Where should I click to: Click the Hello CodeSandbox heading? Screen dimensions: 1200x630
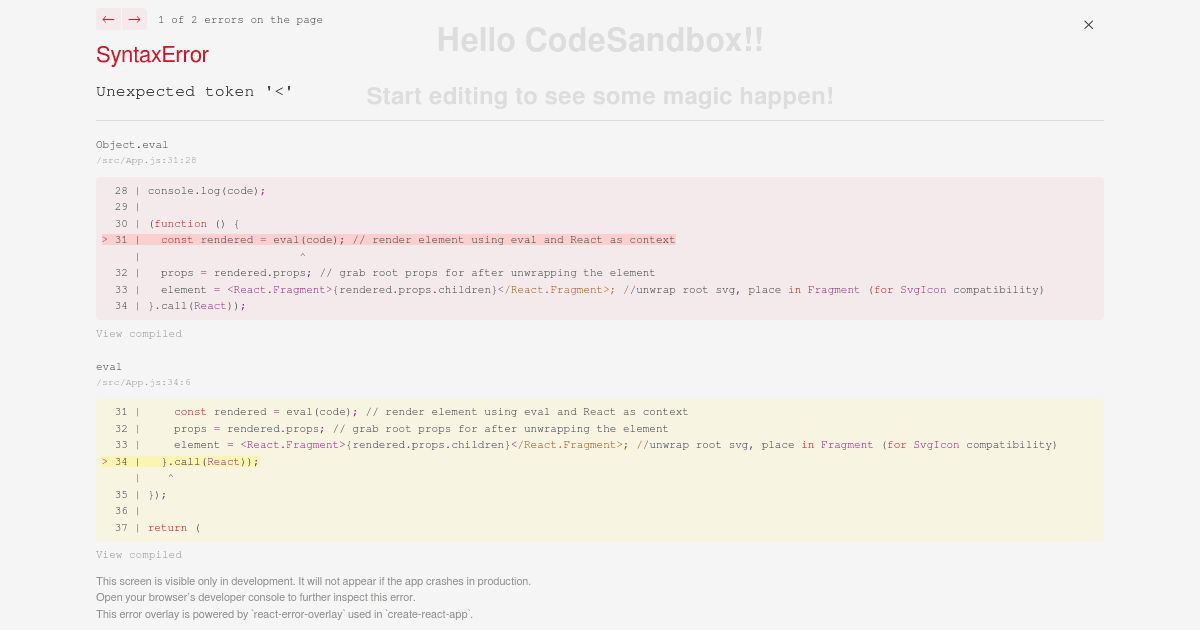[x=600, y=40]
